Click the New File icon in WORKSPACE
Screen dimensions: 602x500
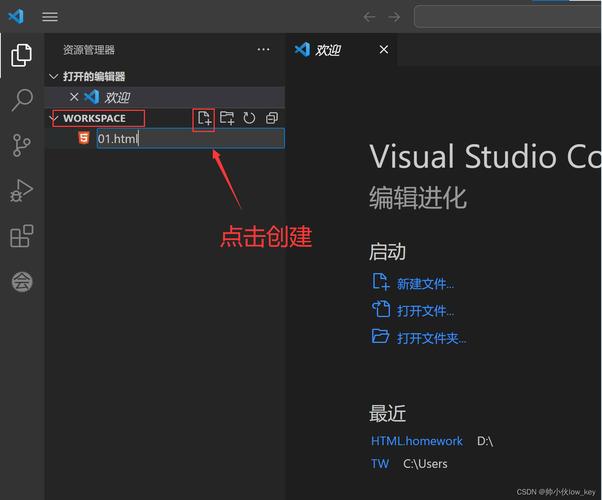point(204,118)
